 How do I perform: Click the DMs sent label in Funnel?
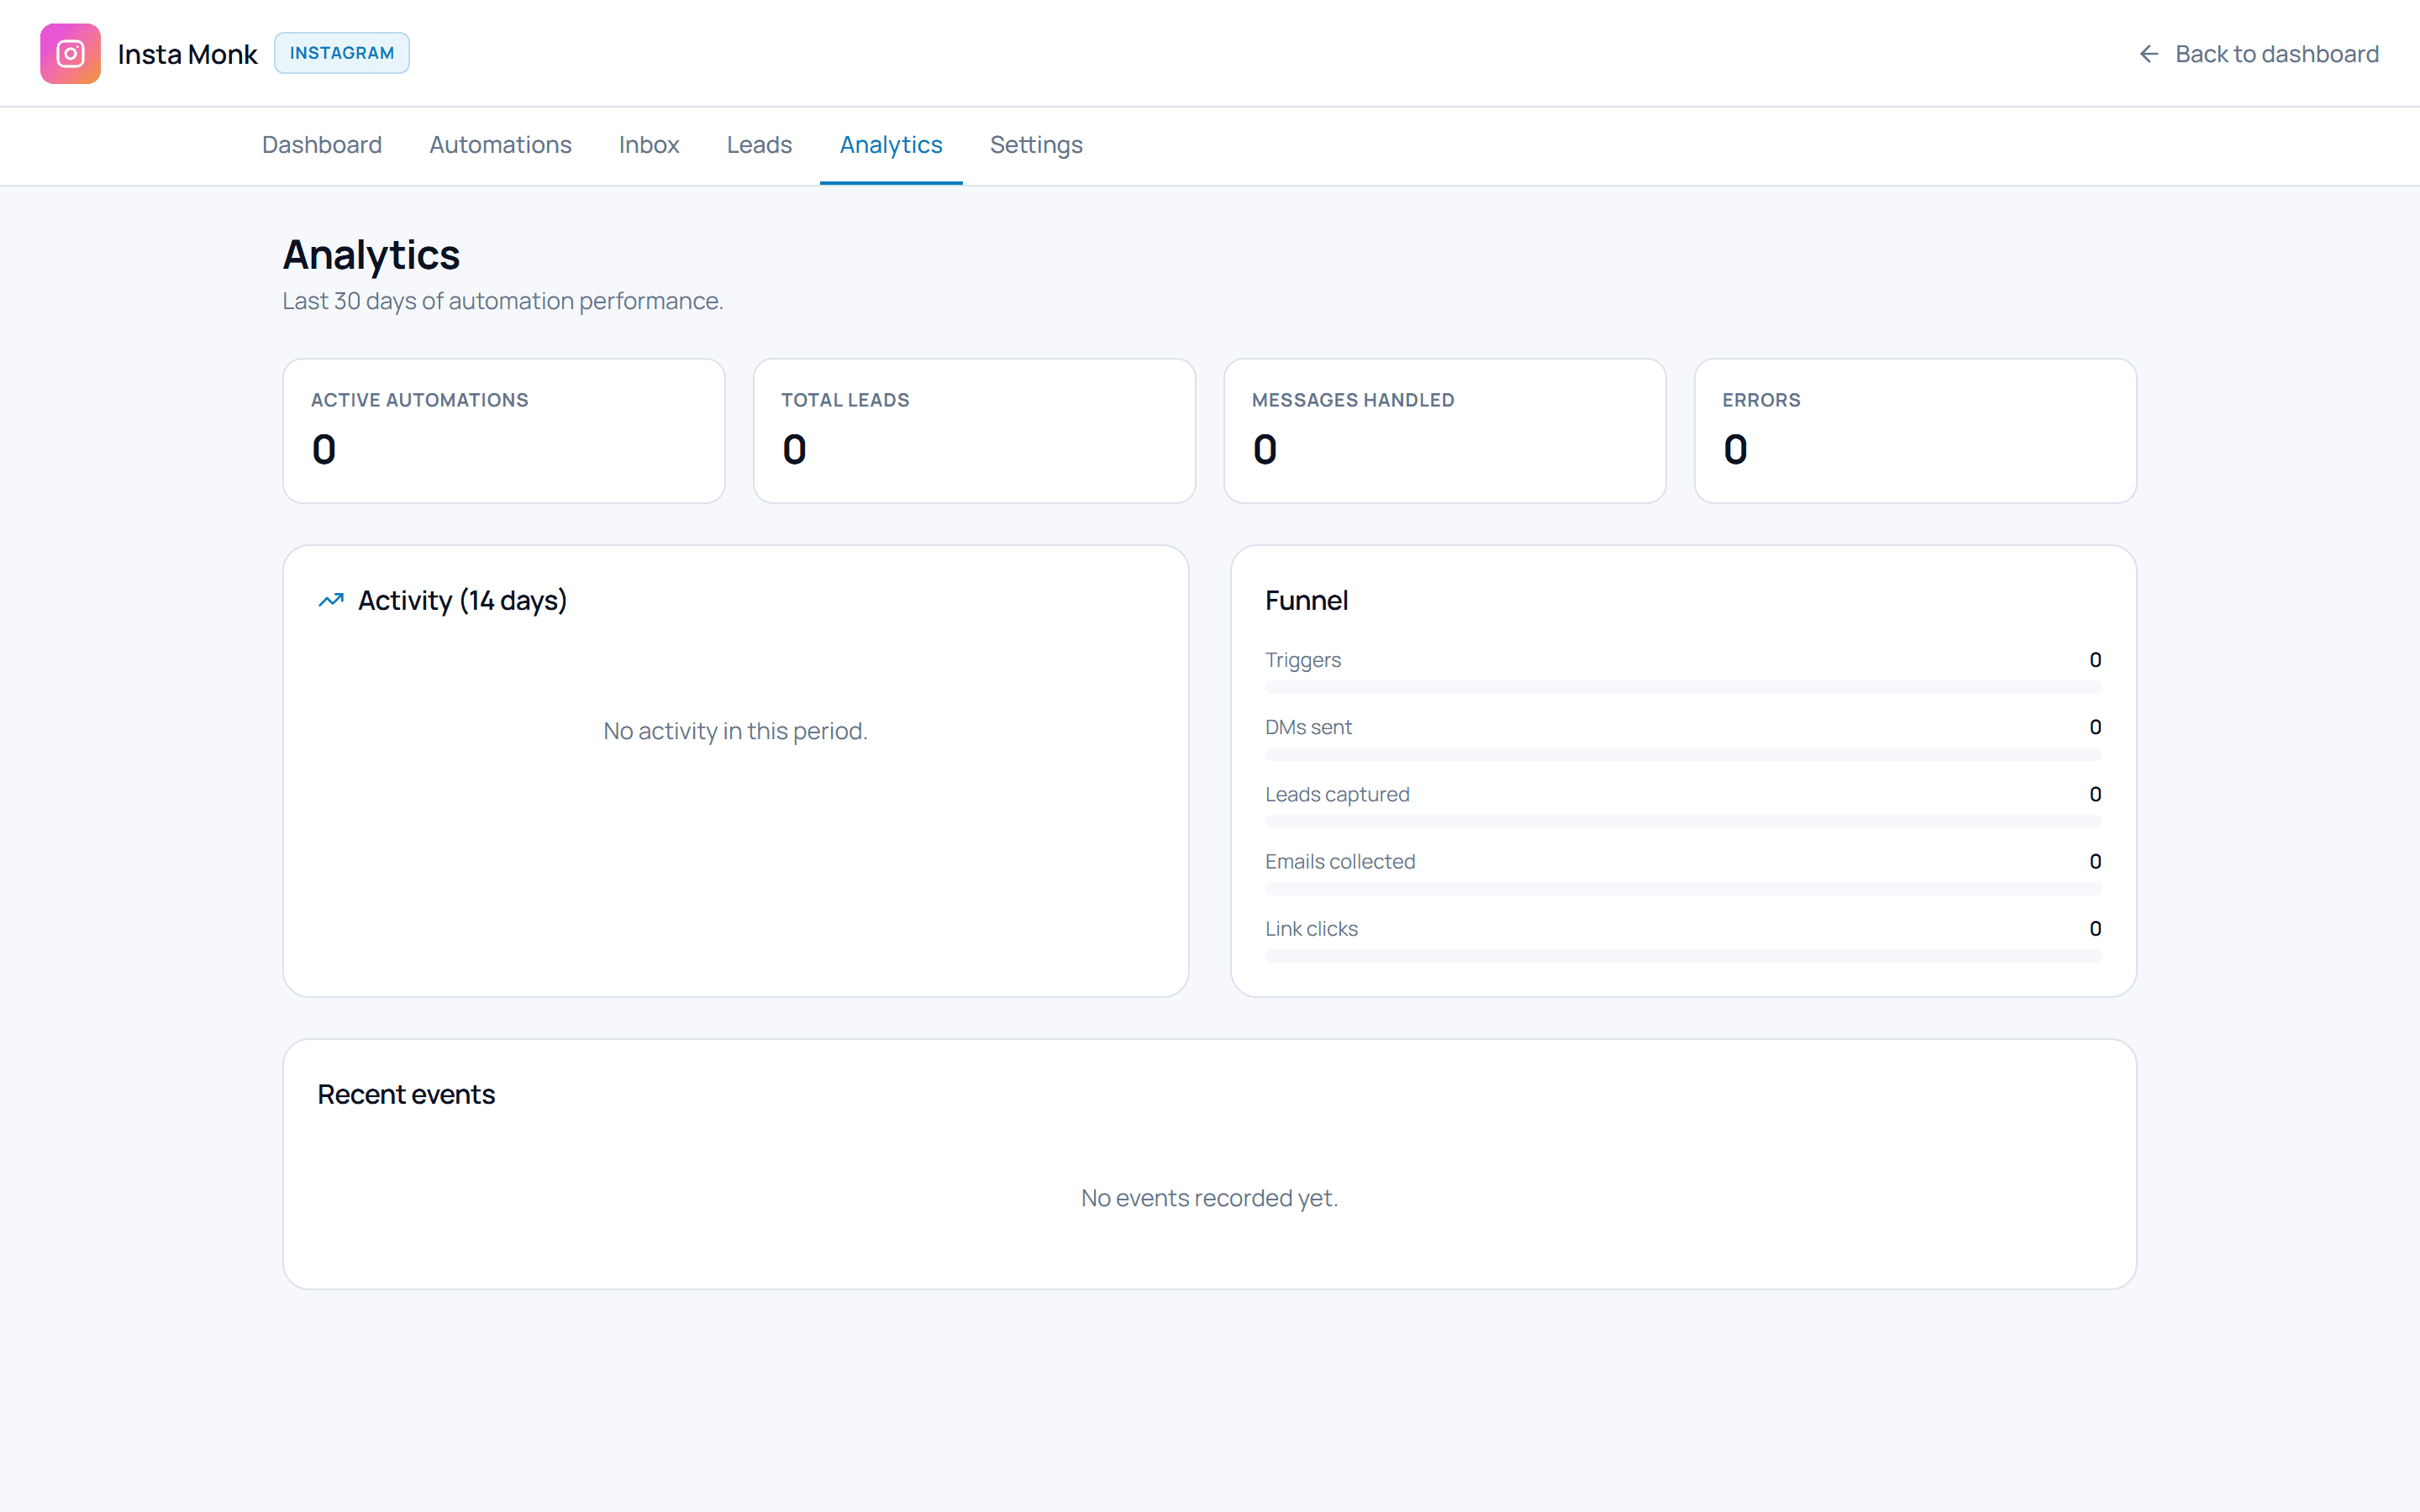point(1308,727)
